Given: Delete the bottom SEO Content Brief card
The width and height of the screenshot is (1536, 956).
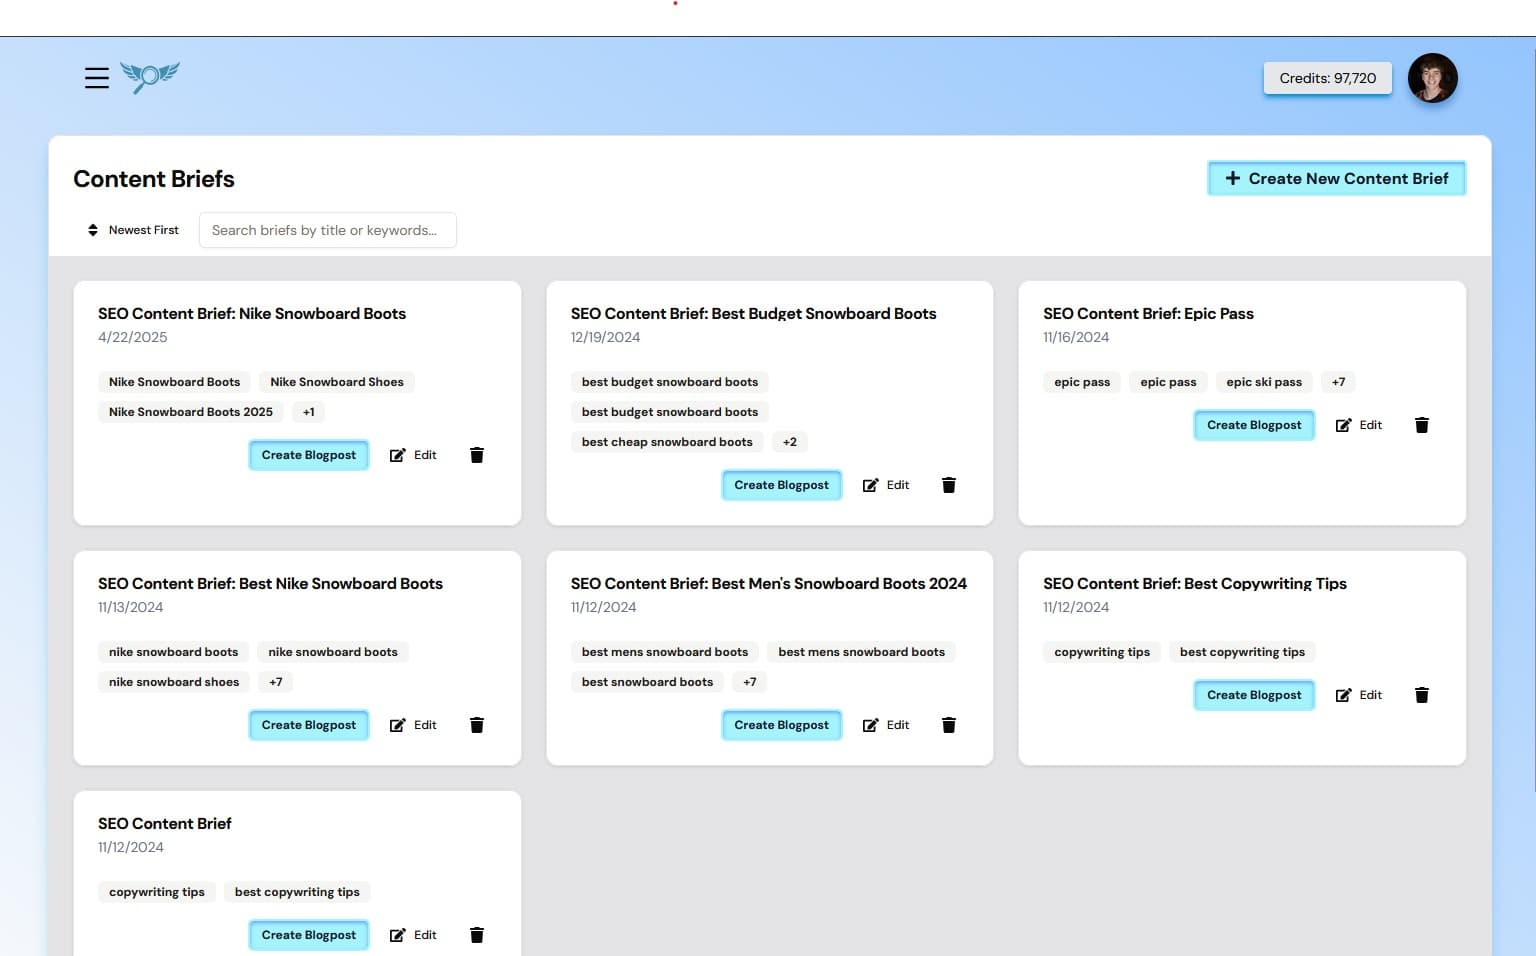Looking at the screenshot, I should click(477, 935).
